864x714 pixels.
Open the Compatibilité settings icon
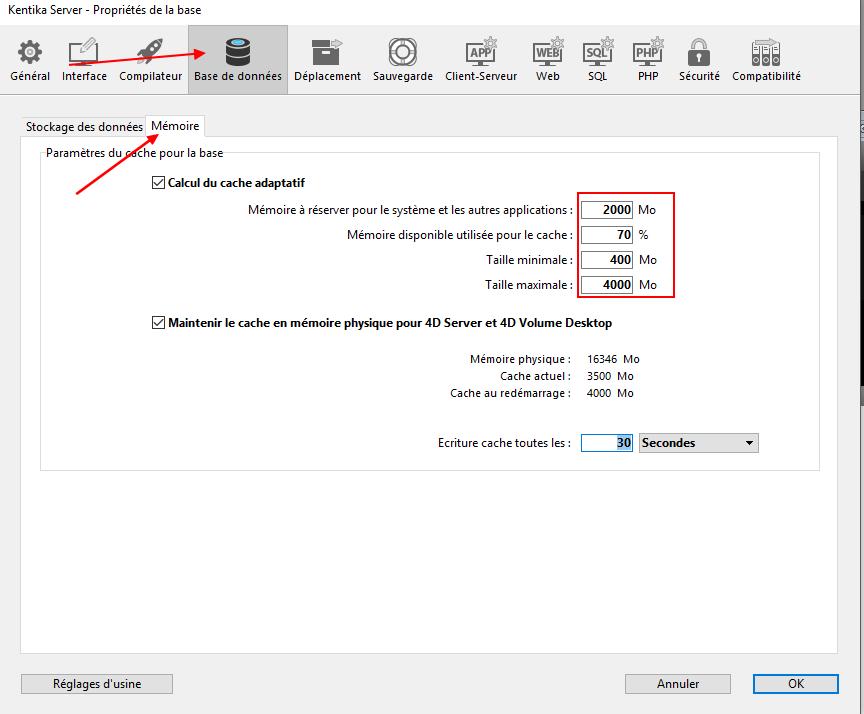tap(766, 52)
